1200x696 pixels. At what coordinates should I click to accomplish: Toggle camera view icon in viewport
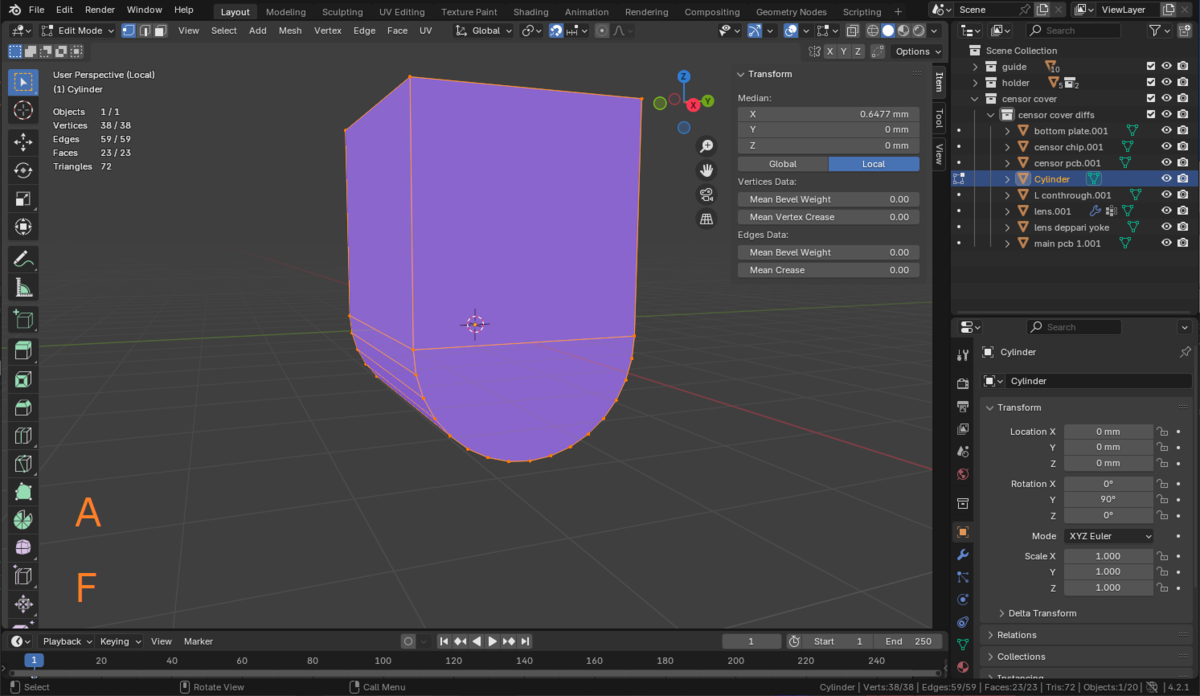coord(707,194)
